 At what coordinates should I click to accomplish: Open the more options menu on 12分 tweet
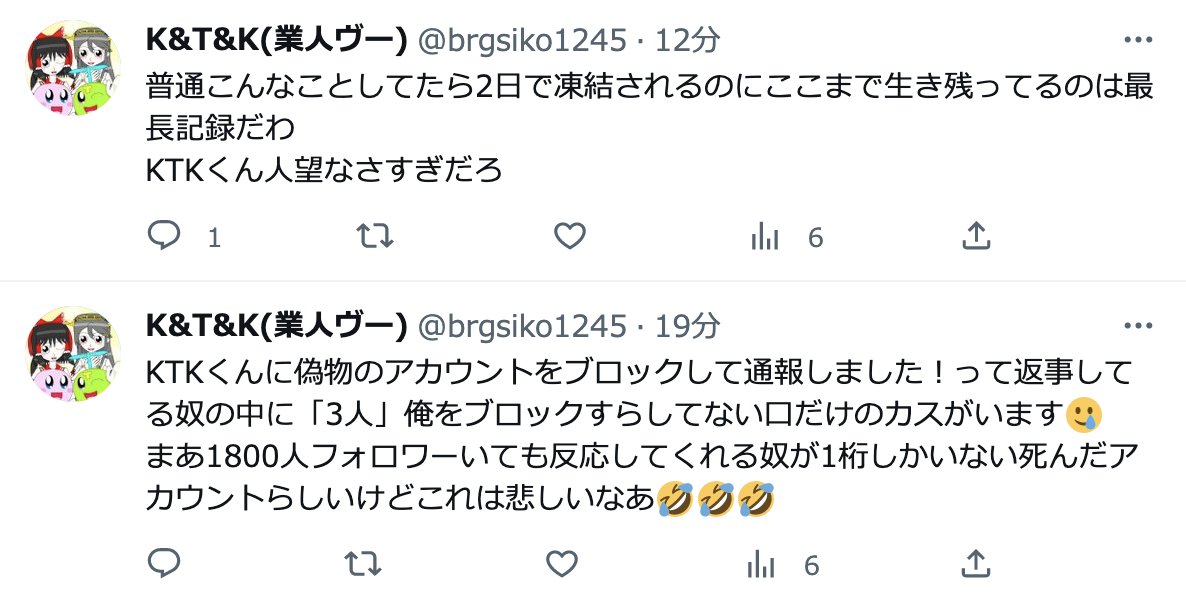pyautogui.click(x=1138, y=39)
